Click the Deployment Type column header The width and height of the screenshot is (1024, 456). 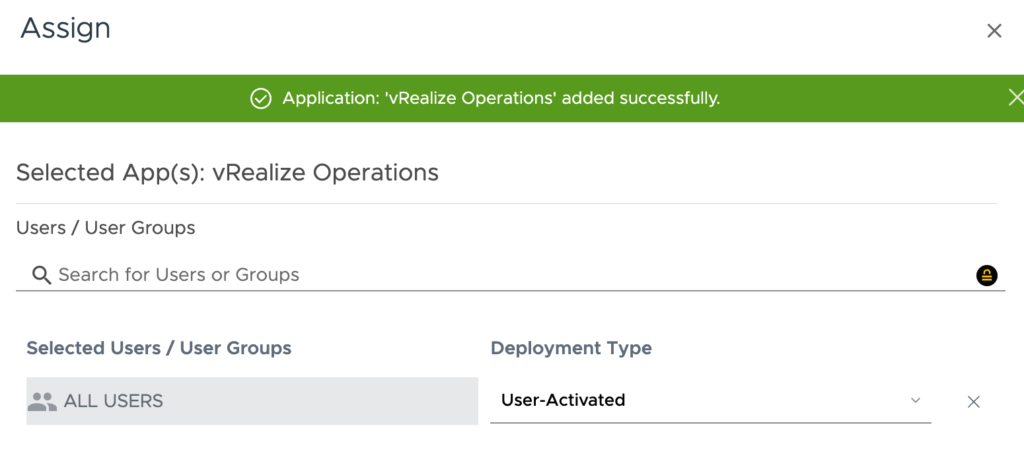(571, 348)
